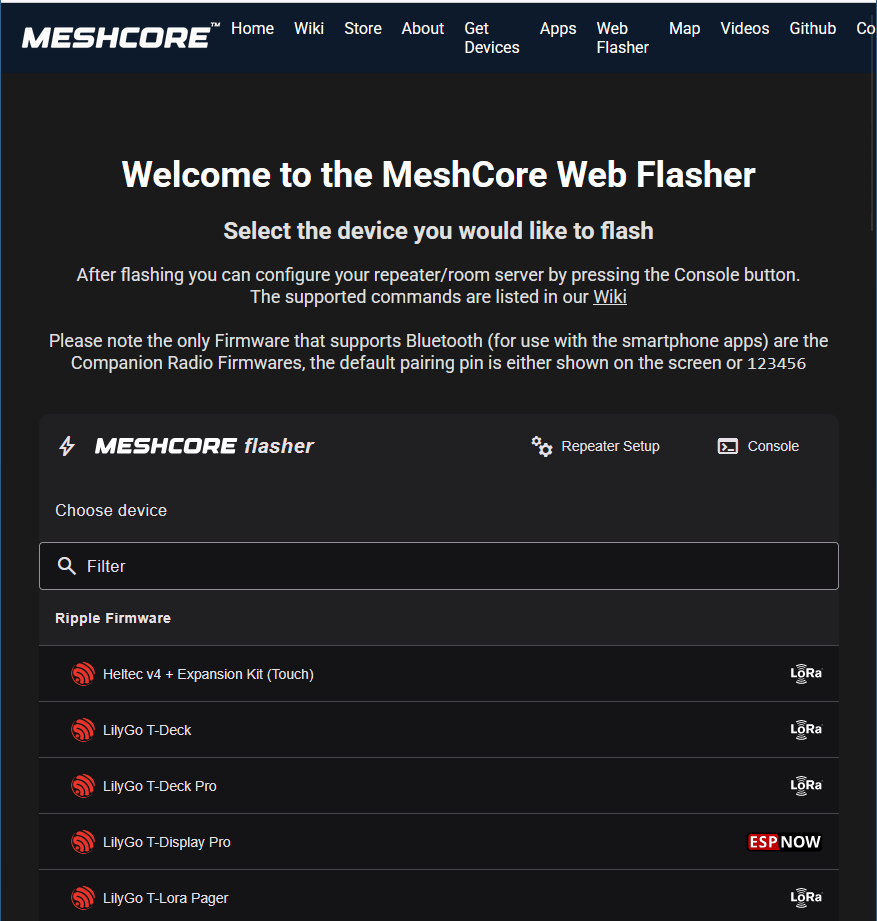877x921 pixels.
Task: Click Espressif icon beside LilyGo T-Lora Pager
Action: click(x=82, y=898)
